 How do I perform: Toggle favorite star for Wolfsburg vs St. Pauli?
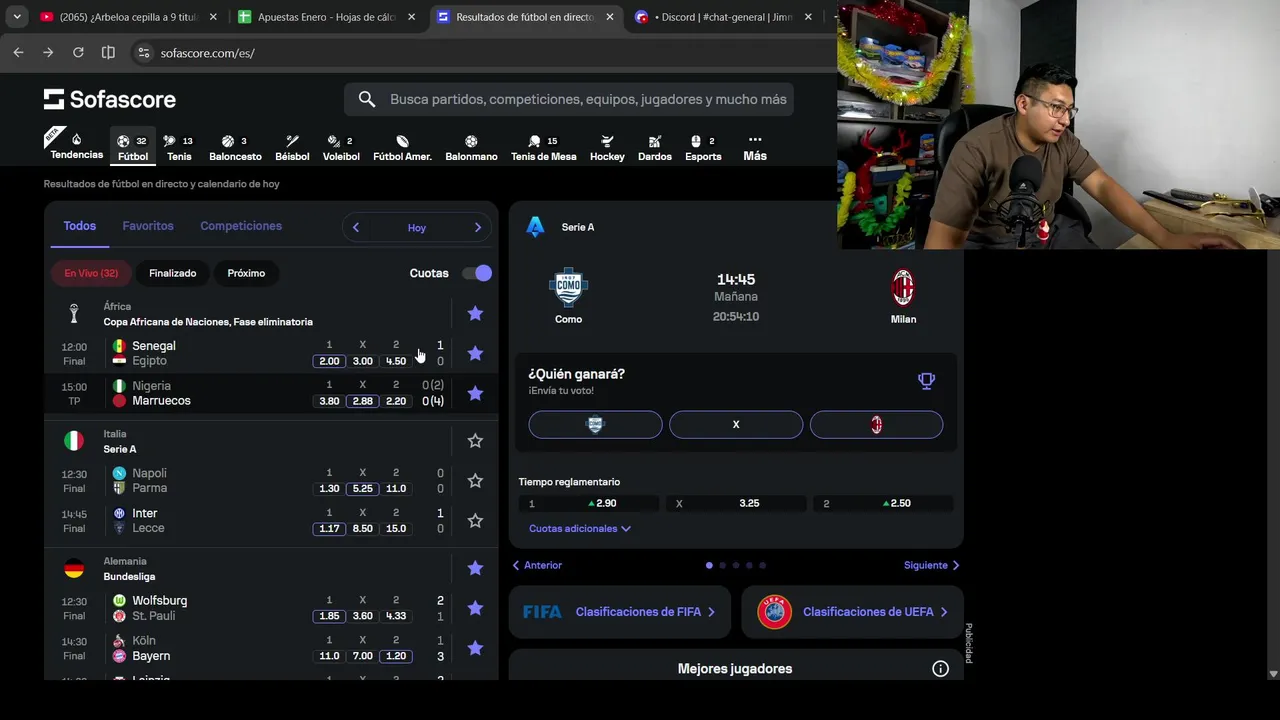[475, 608]
